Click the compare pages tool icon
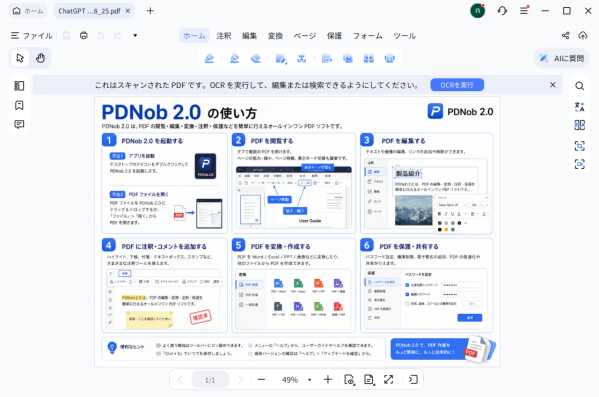 tap(369, 59)
